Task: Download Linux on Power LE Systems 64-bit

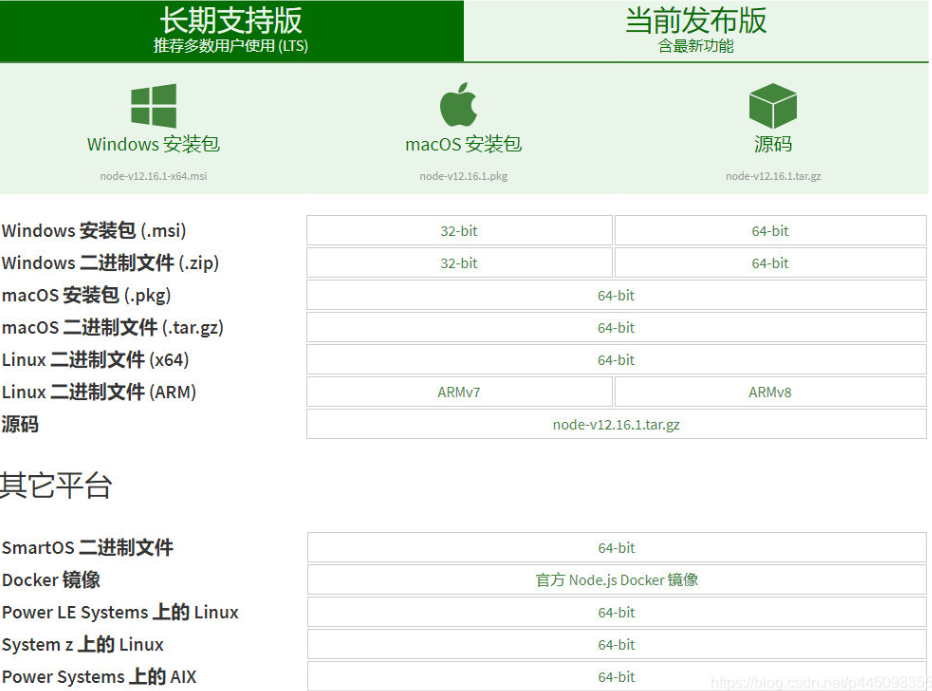Action: coord(616,612)
